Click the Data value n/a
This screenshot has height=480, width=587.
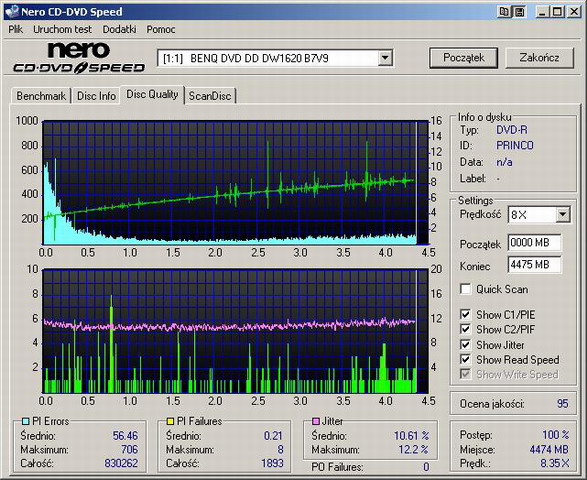(504, 162)
